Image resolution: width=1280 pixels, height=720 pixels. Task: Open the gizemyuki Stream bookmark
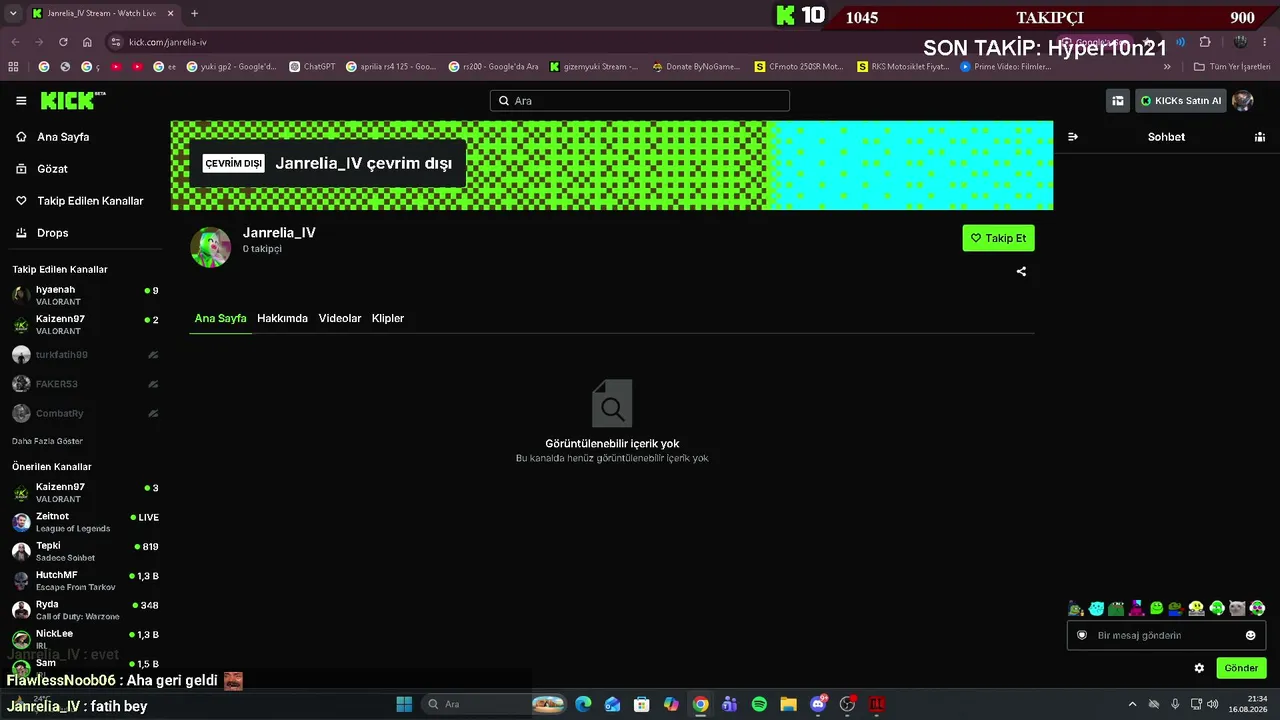594,67
